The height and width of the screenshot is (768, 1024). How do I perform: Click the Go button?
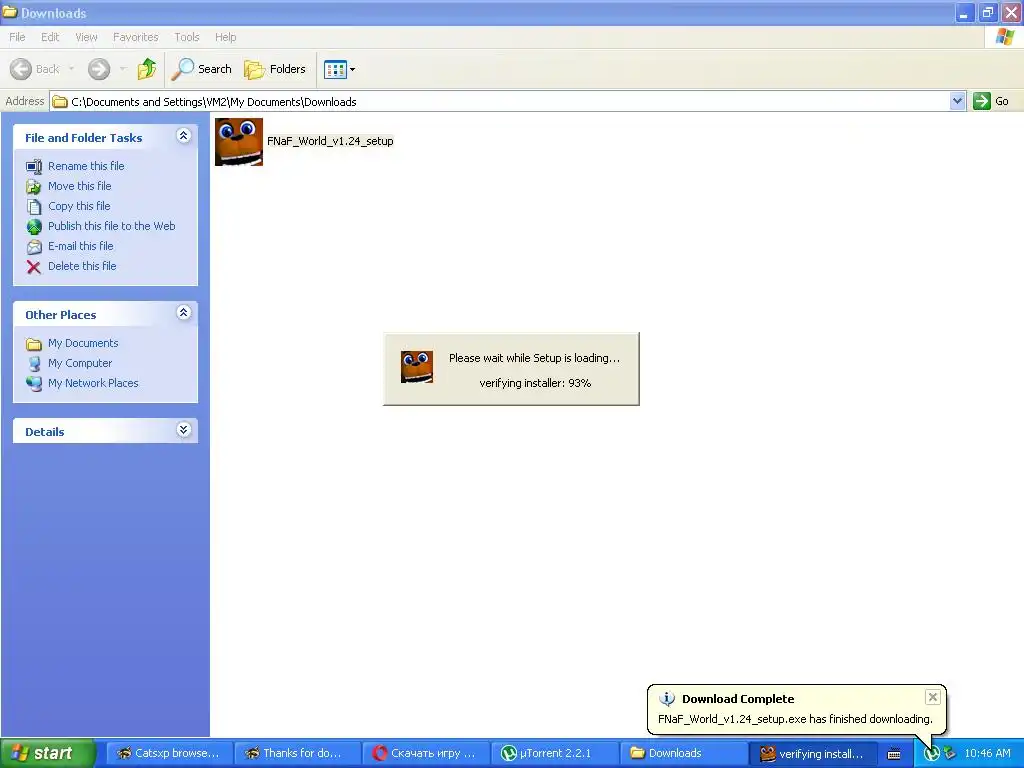[991, 101]
